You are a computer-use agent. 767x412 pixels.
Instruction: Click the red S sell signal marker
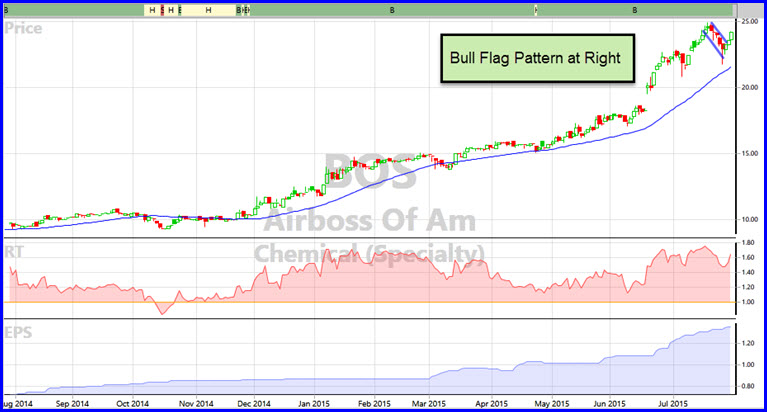(x=162, y=10)
